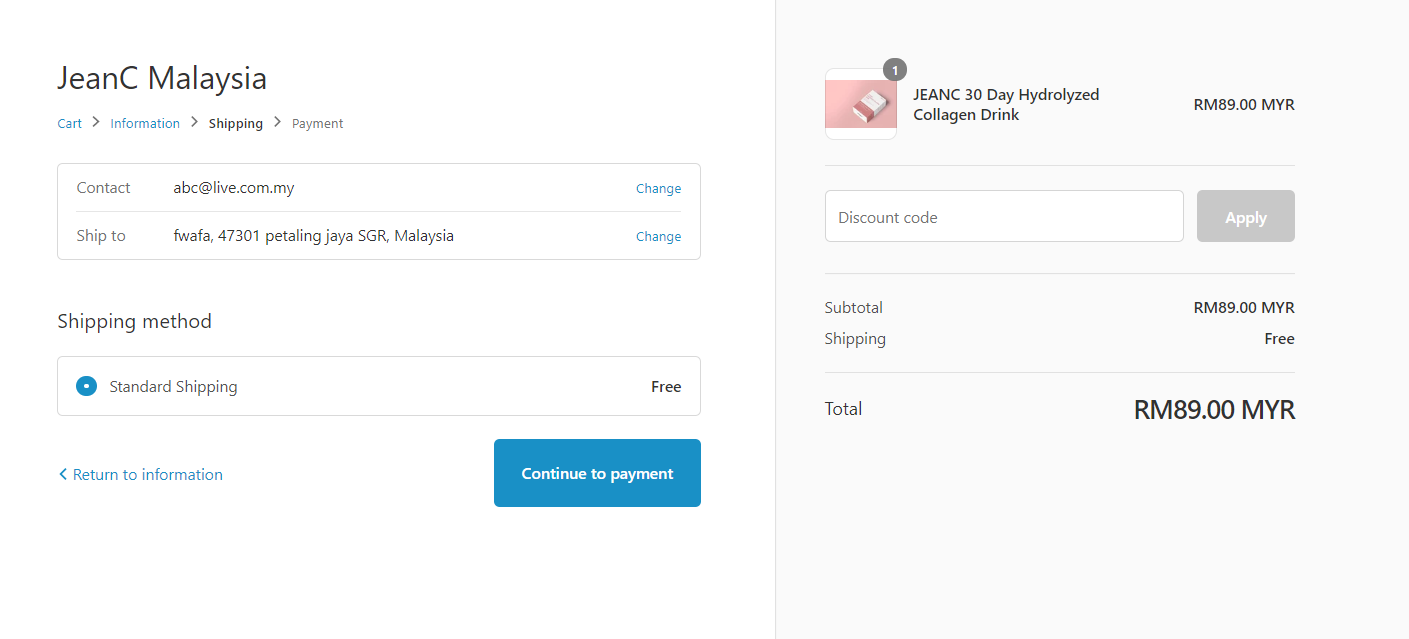This screenshot has width=1409, height=639.
Task: Click the chevron after Cart breadcrumb
Action: click(96, 122)
